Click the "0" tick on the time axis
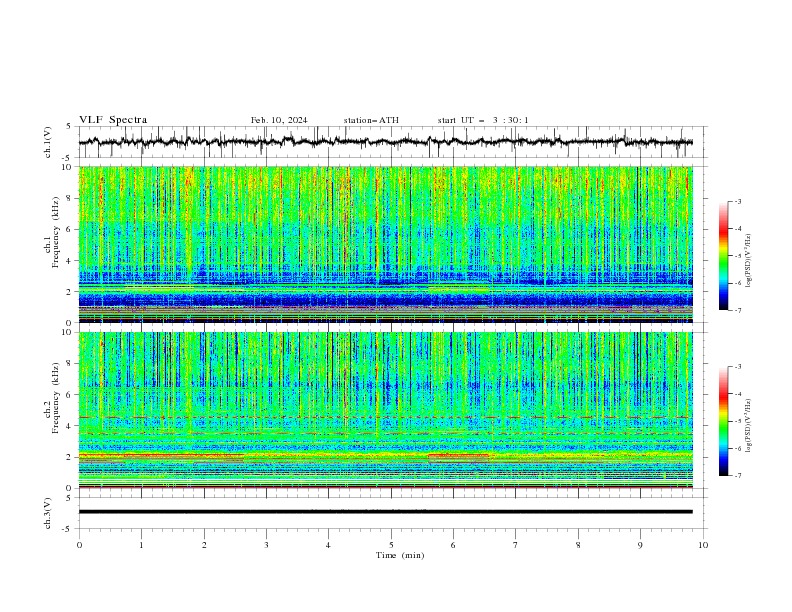Screen dimensions: 792x612 (x=79, y=545)
